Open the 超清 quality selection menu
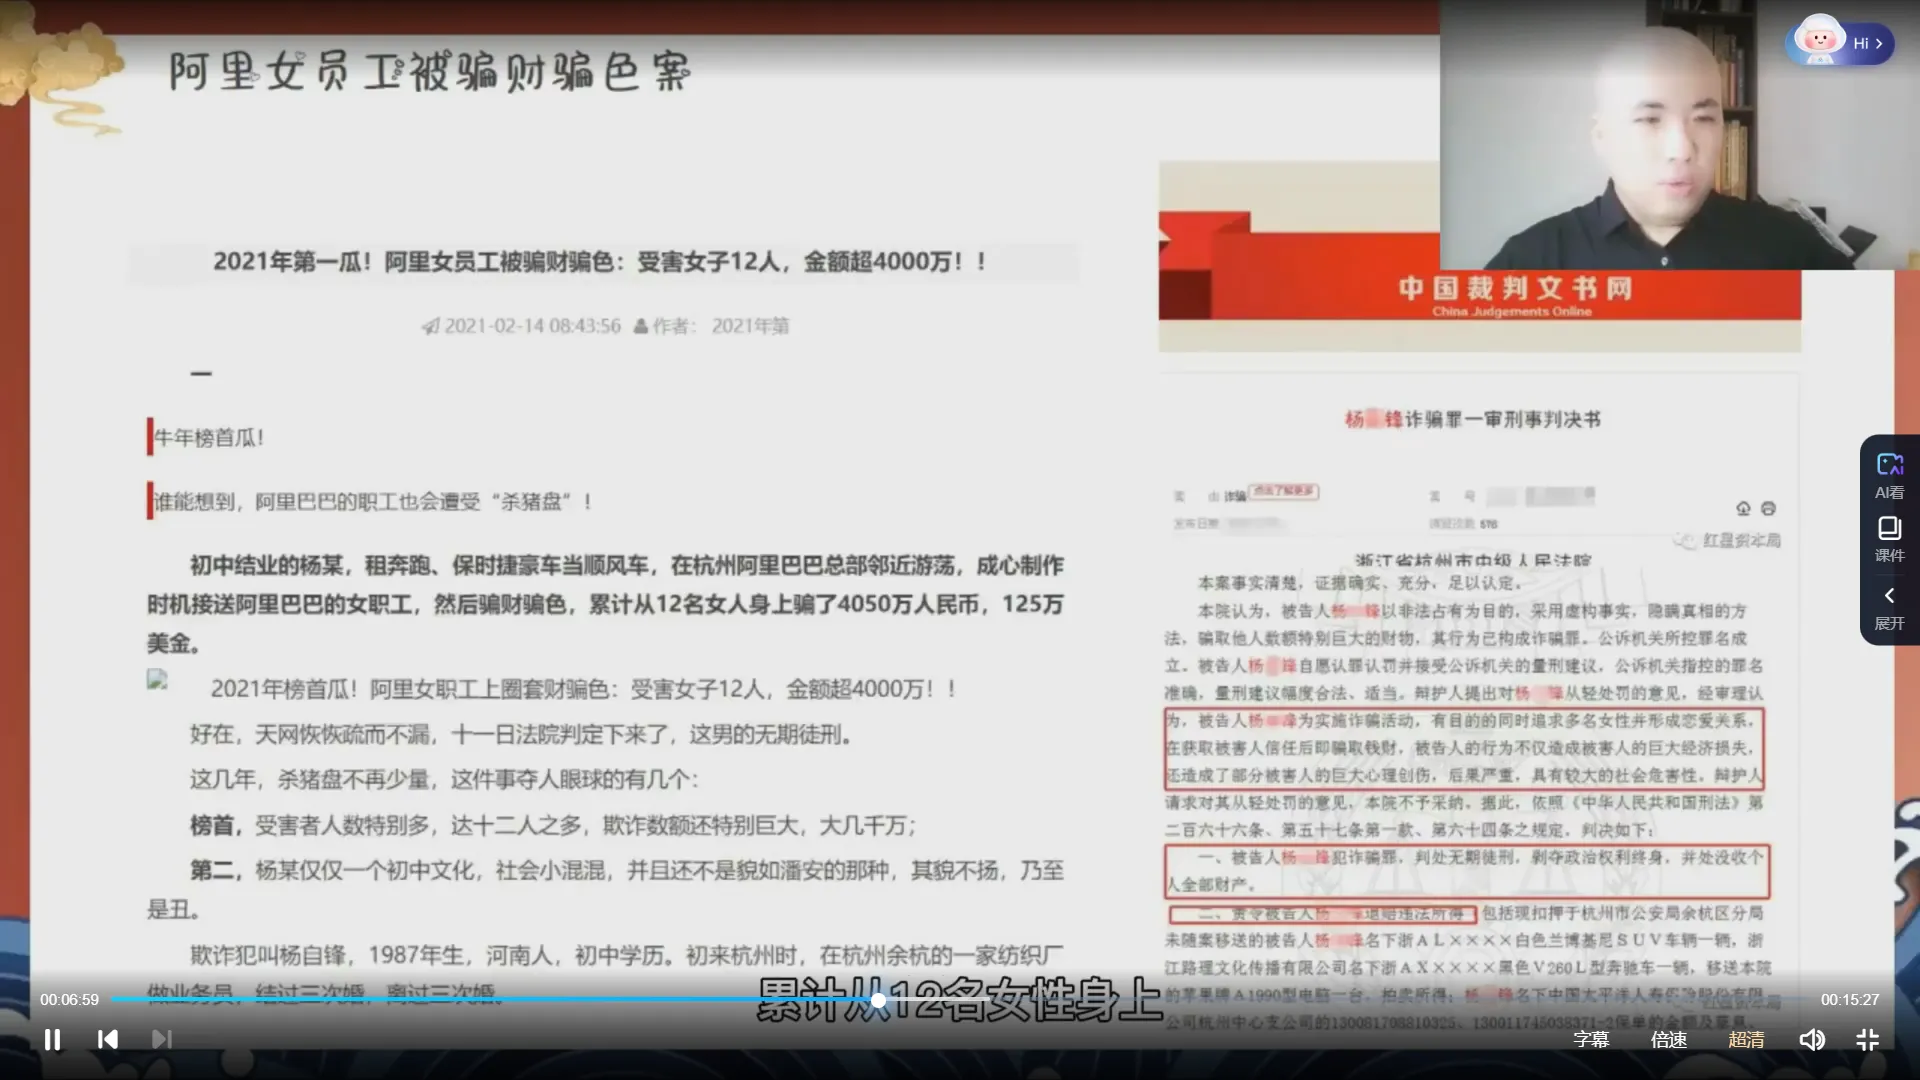1920x1080 pixels. (x=1745, y=1040)
